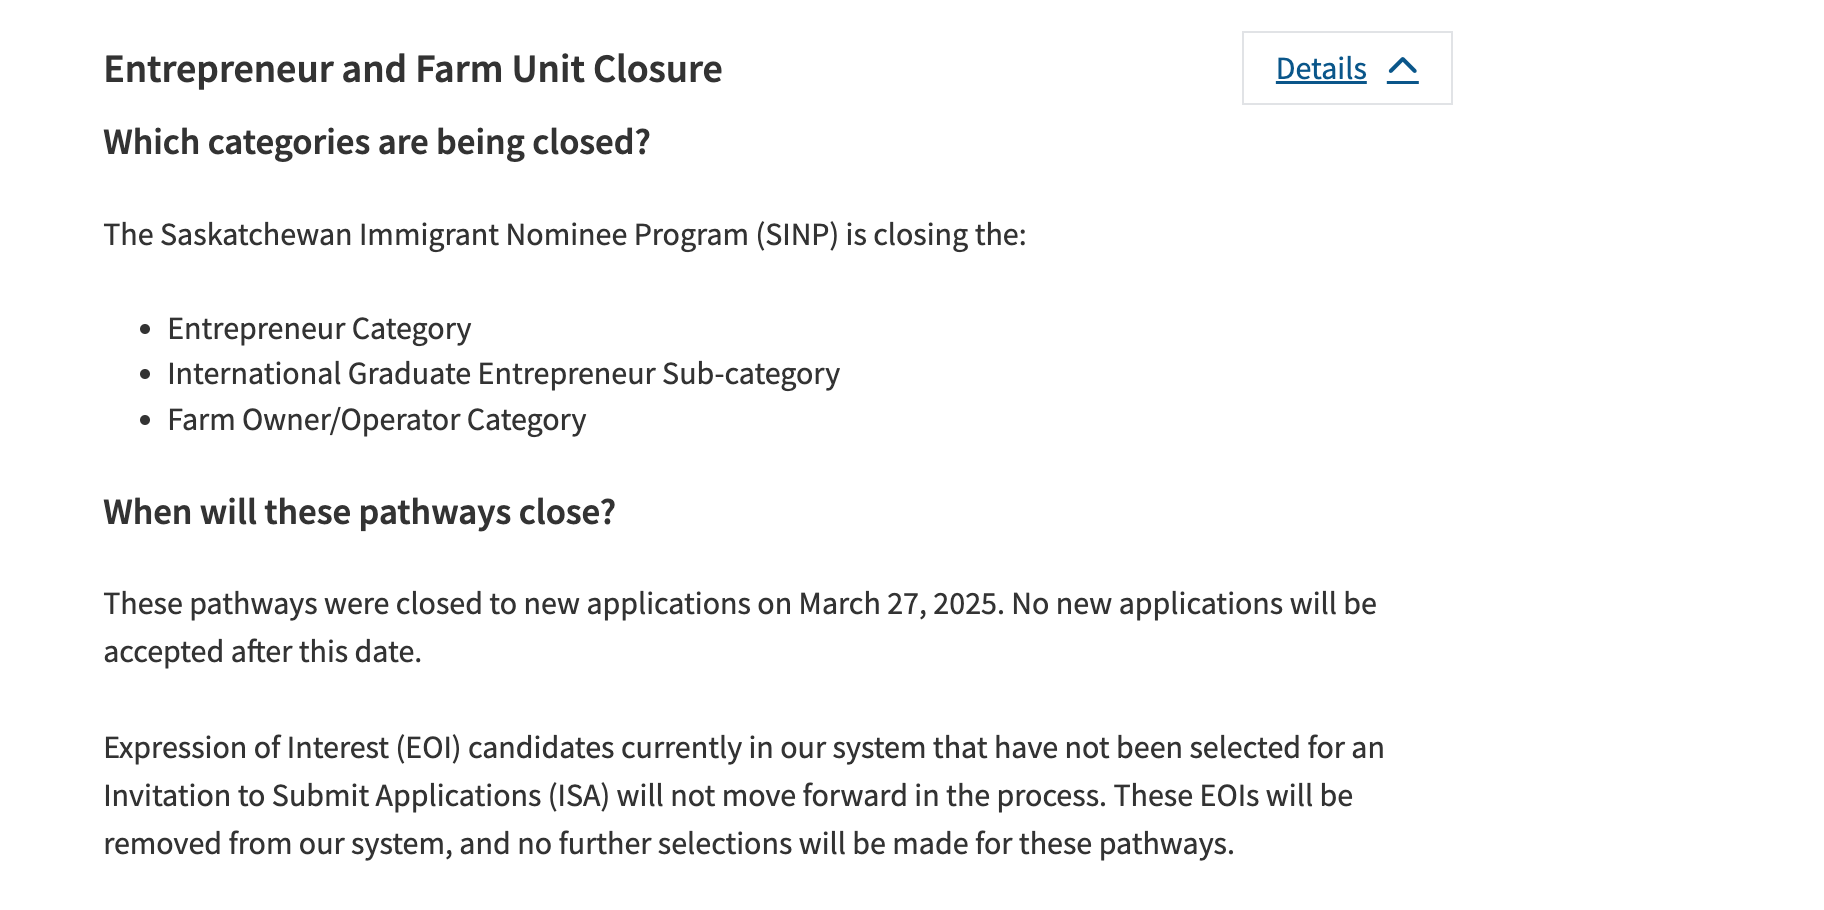Click the Entrepreneur Category list item
The width and height of the screenshot is (1824, 910).
click(319, 329)
